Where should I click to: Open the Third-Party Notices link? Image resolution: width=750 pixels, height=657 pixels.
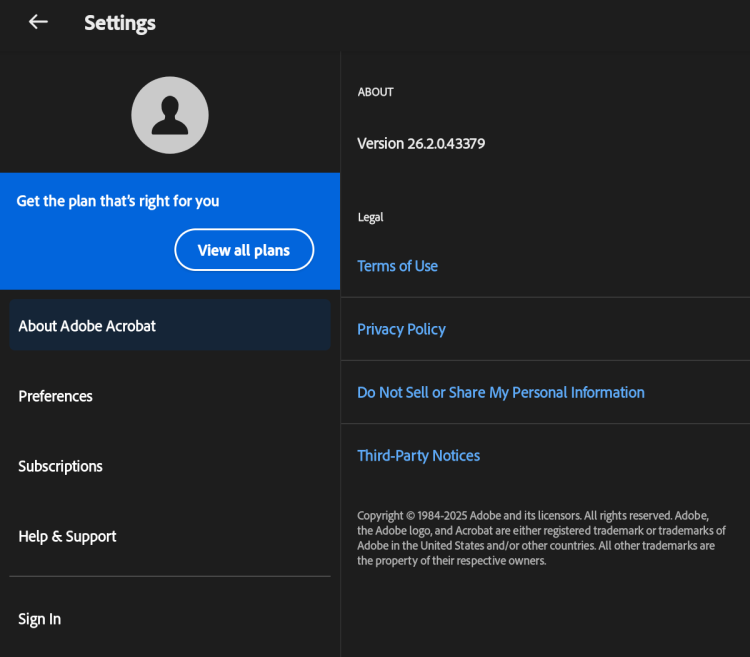[x=419, y=456]
